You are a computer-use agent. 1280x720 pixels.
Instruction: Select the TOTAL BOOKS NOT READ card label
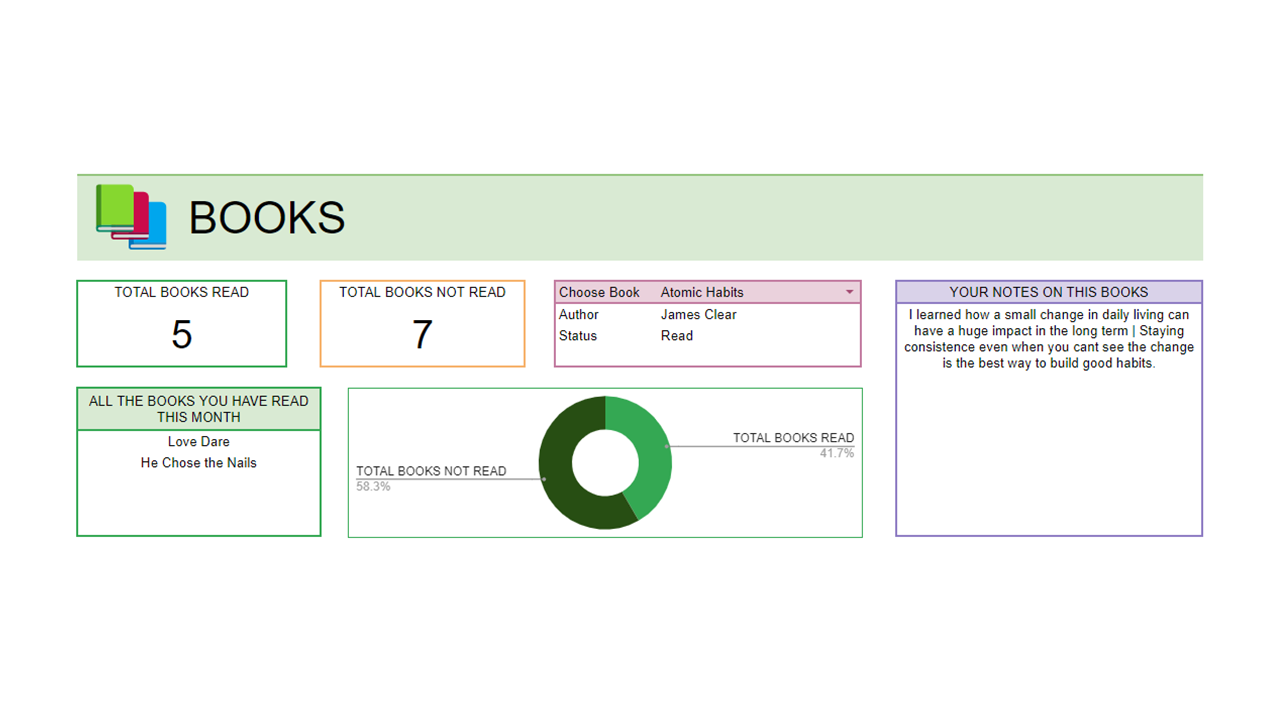[x=422, y=292]
